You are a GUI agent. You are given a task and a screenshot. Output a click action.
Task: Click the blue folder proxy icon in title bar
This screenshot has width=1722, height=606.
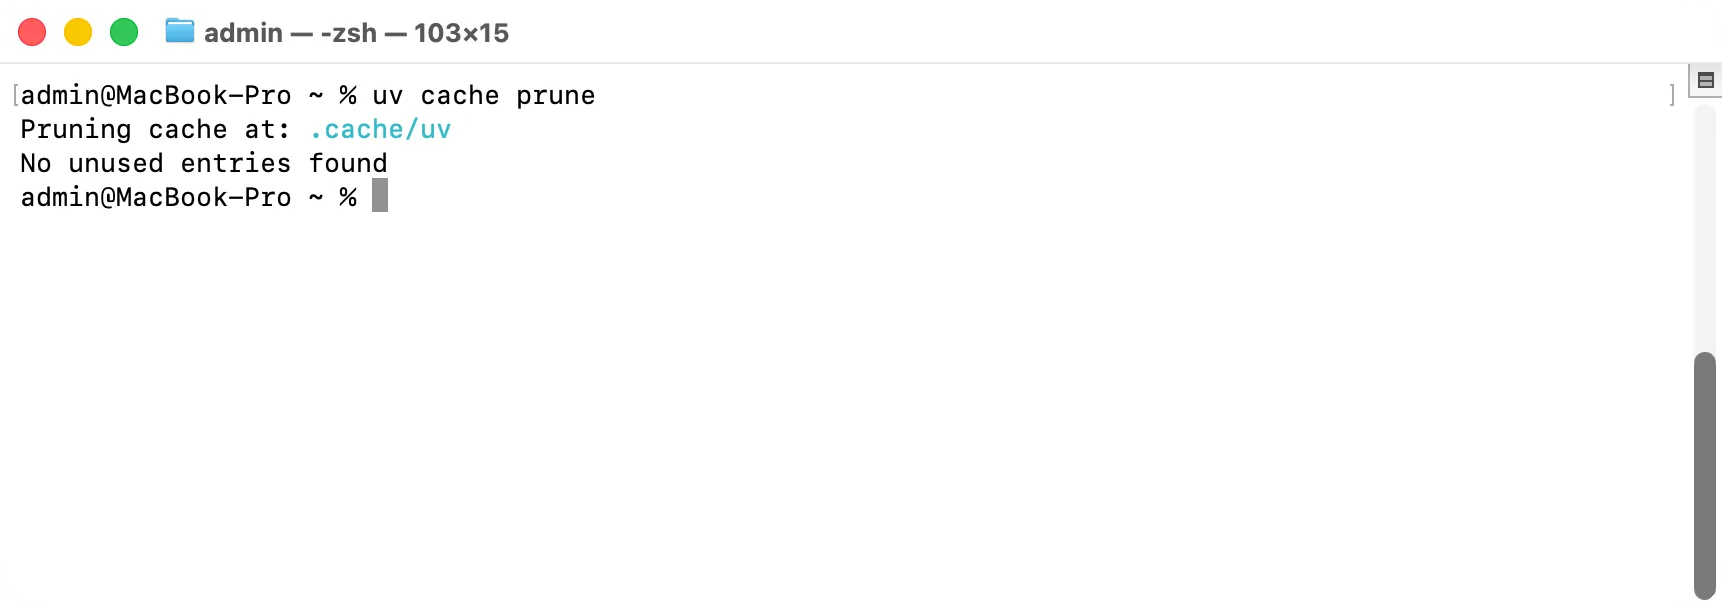(180, 31)
